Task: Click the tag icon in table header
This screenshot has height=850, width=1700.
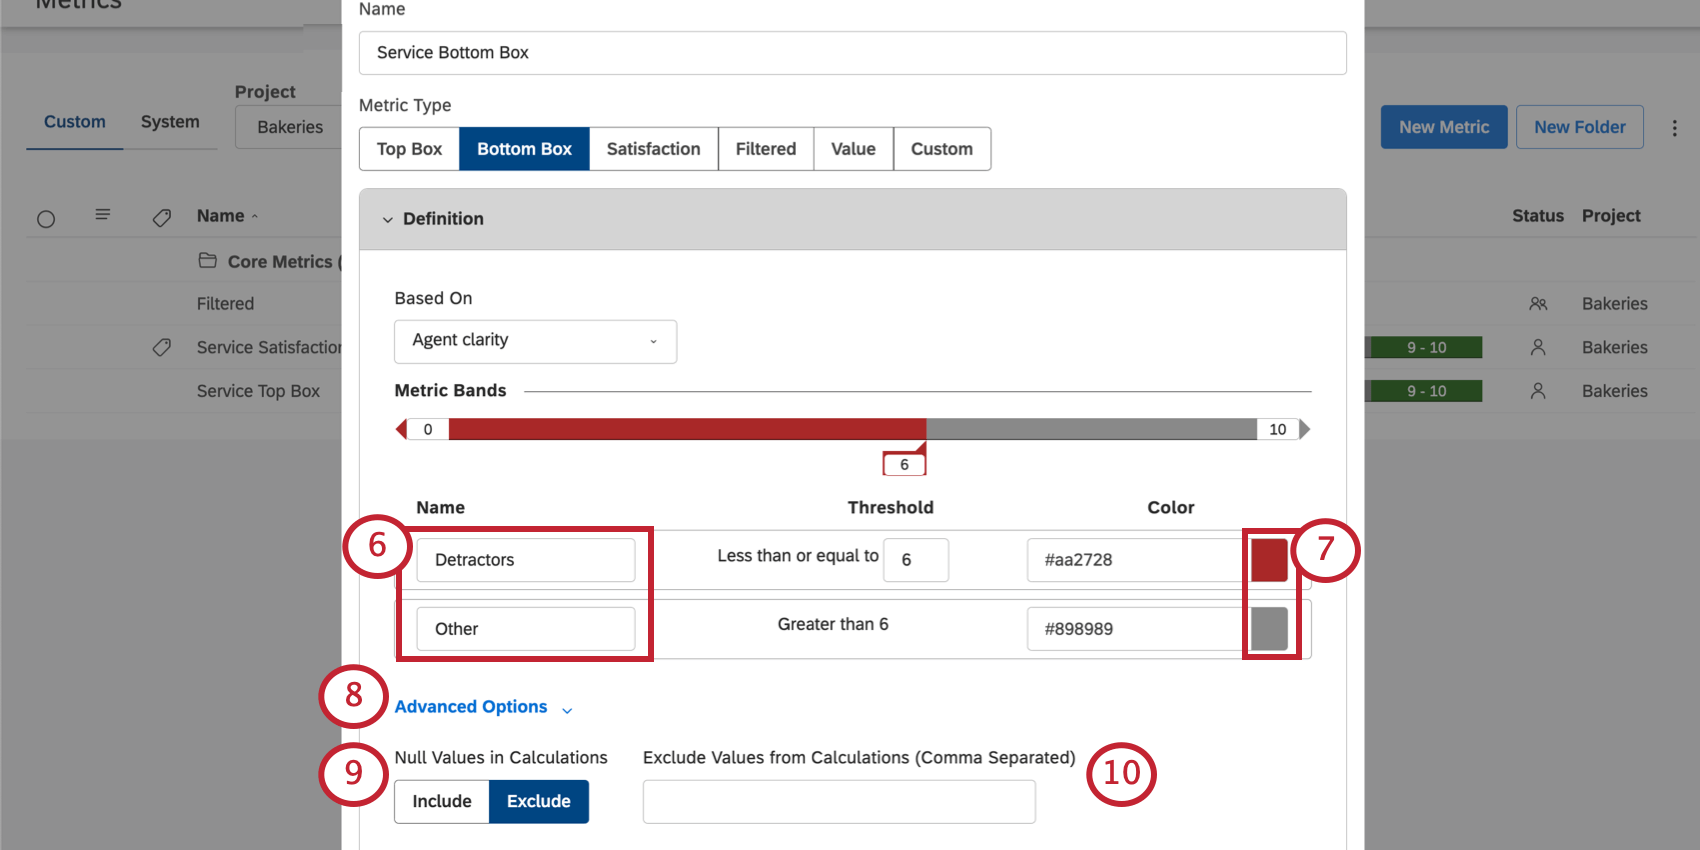Action: pos(161,217)
